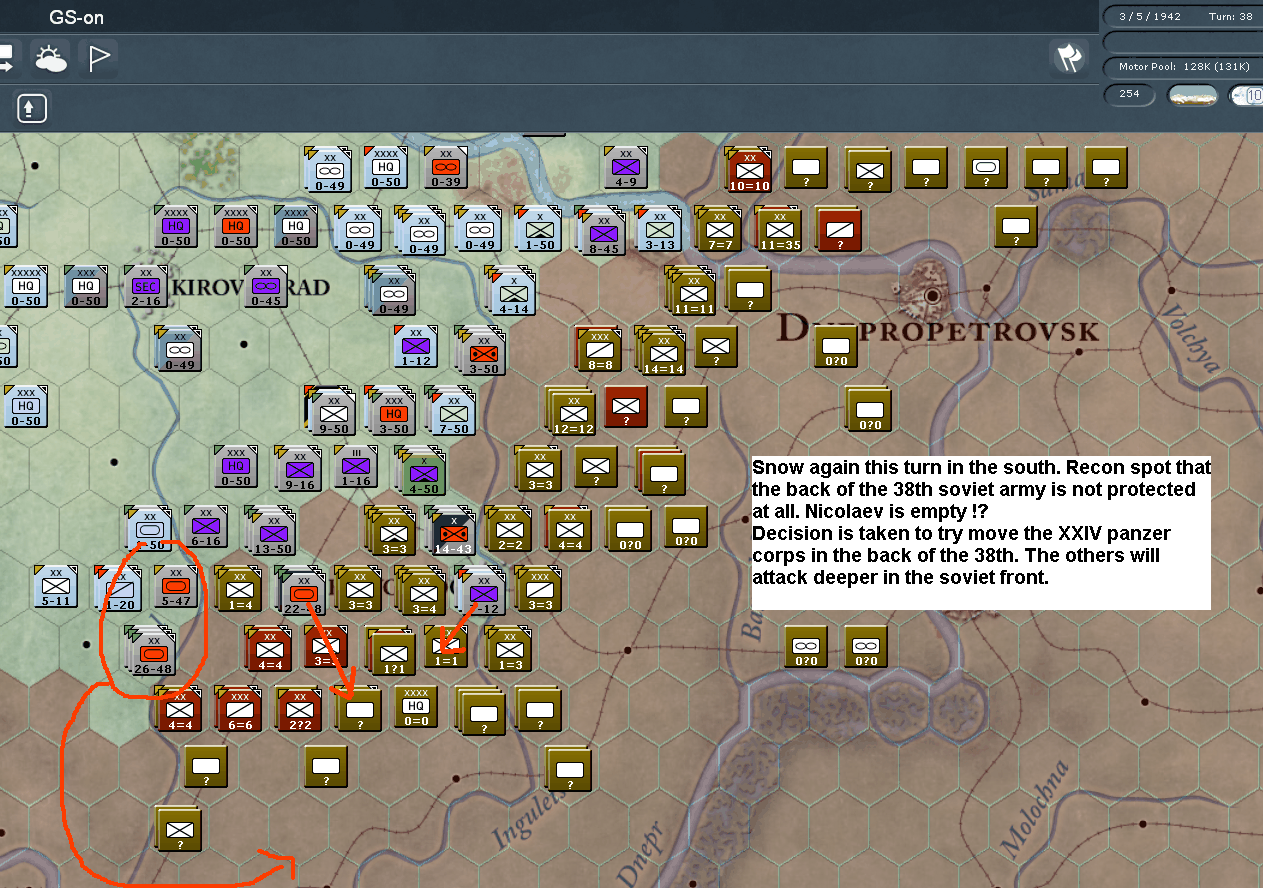Screen dimensions: 1263x888
Task: Click the Turn: 38 indicator
Action: coord(1231,16)
